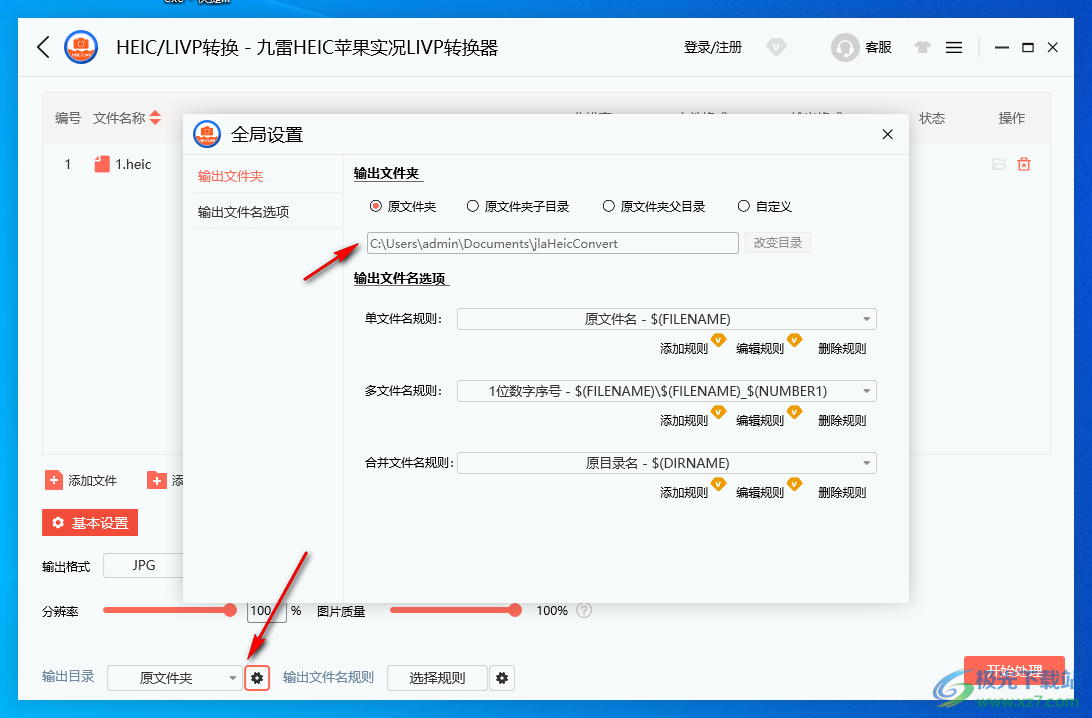
Task: Click the red file icon for 1.heic
Action: point(102,164)
